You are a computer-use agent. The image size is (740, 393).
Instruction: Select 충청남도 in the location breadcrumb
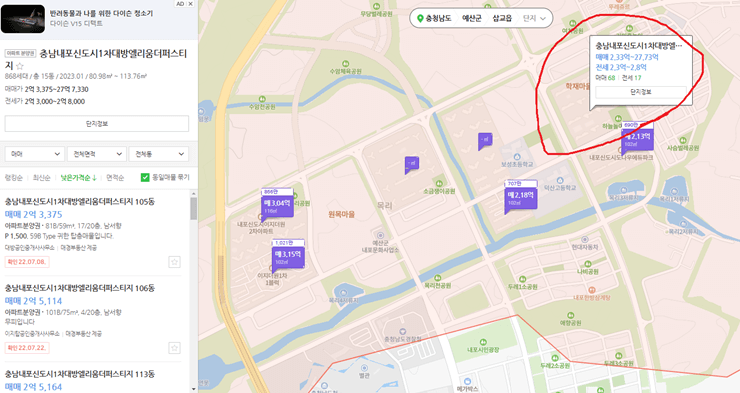click(438, 18)
